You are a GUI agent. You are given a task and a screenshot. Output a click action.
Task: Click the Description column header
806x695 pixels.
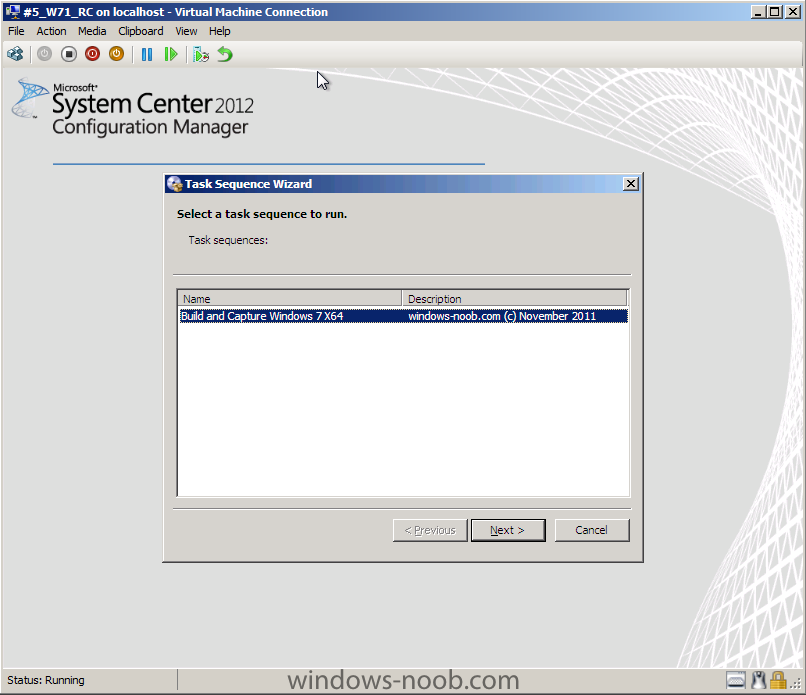point(515,299)
